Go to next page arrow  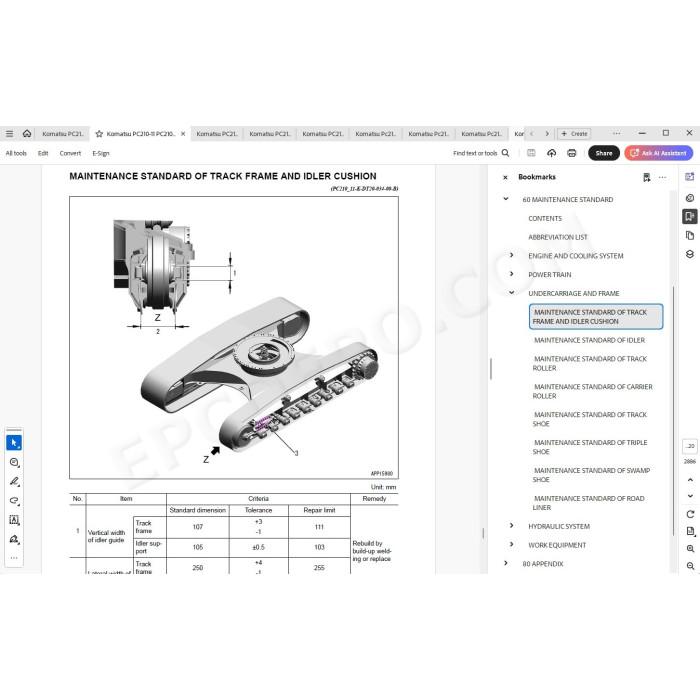point(690,496)
